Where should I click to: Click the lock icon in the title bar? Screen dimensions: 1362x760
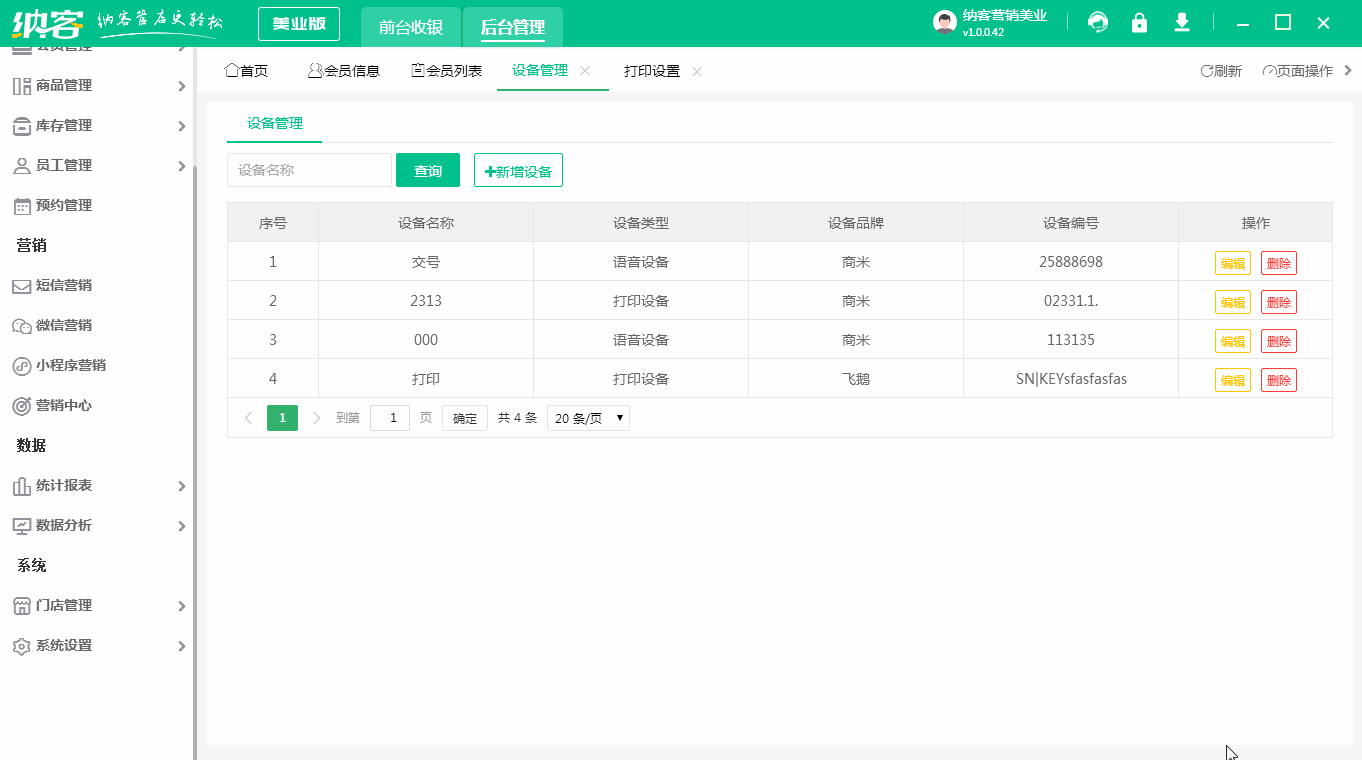click(x=1139, y=21)
